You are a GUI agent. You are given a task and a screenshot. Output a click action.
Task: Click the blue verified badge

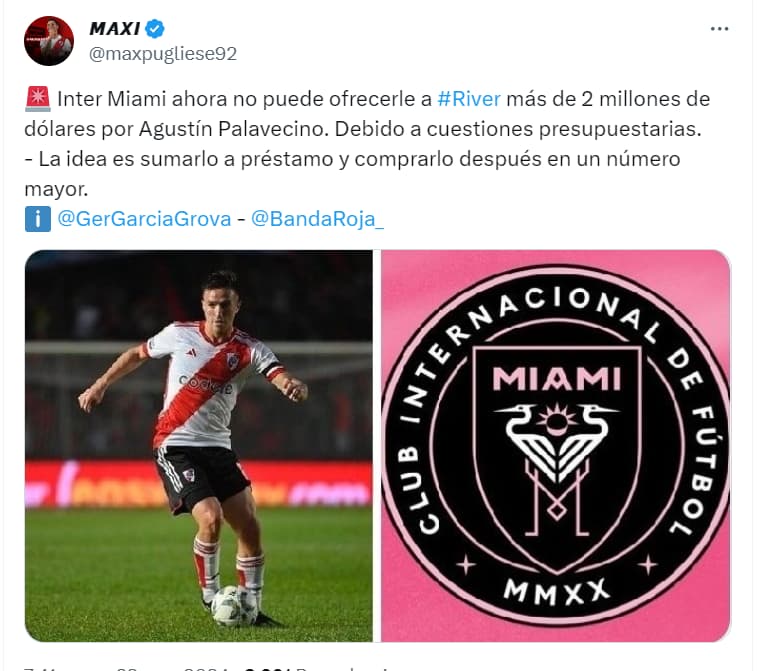[155, 29]
